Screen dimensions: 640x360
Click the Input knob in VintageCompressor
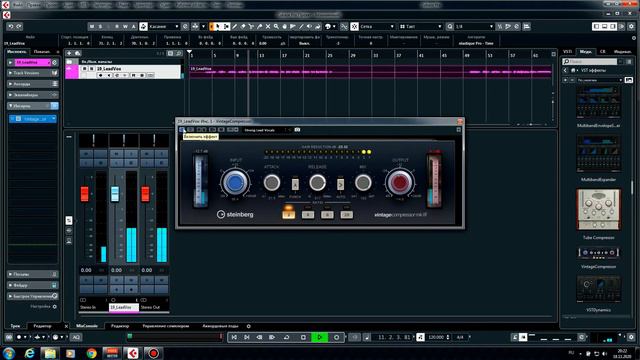click(x=235, y=182)
